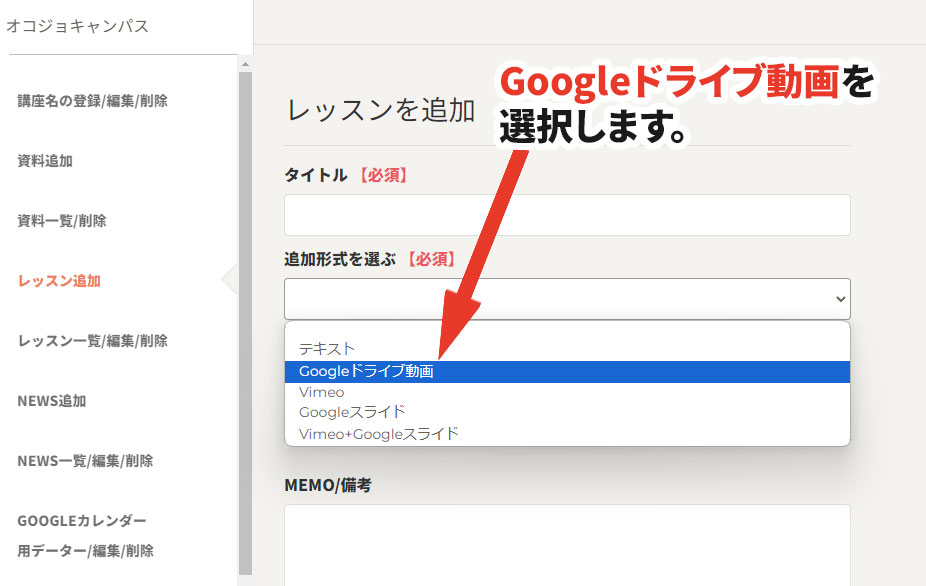Click the レッスンを追加 page heading
The height and width of the screenshot is (586, 926).
tap(381, 111)
